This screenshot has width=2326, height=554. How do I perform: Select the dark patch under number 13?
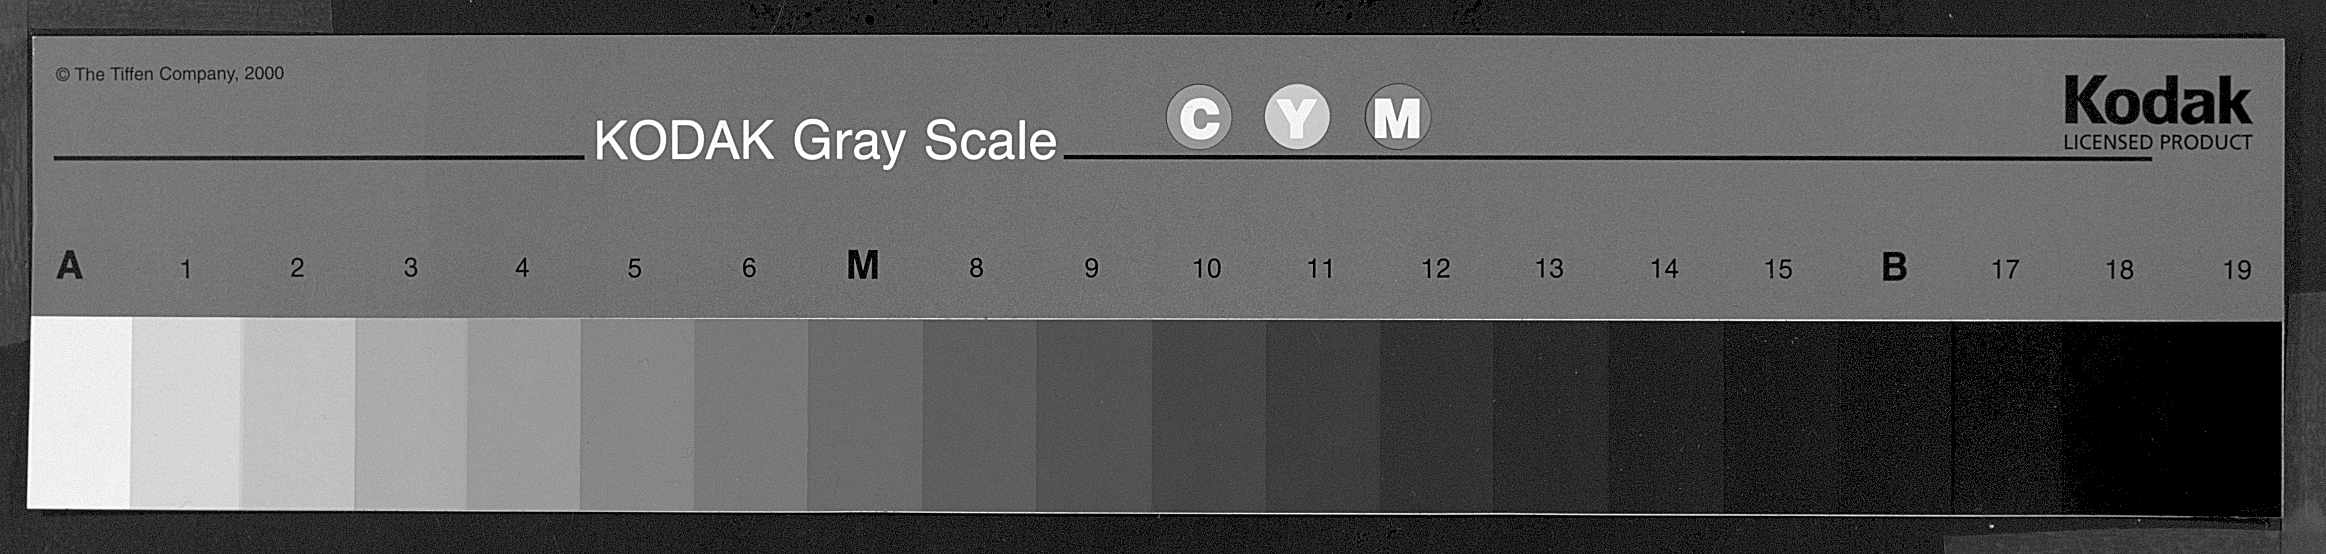pyautogui.click(x=1551, y=417)
